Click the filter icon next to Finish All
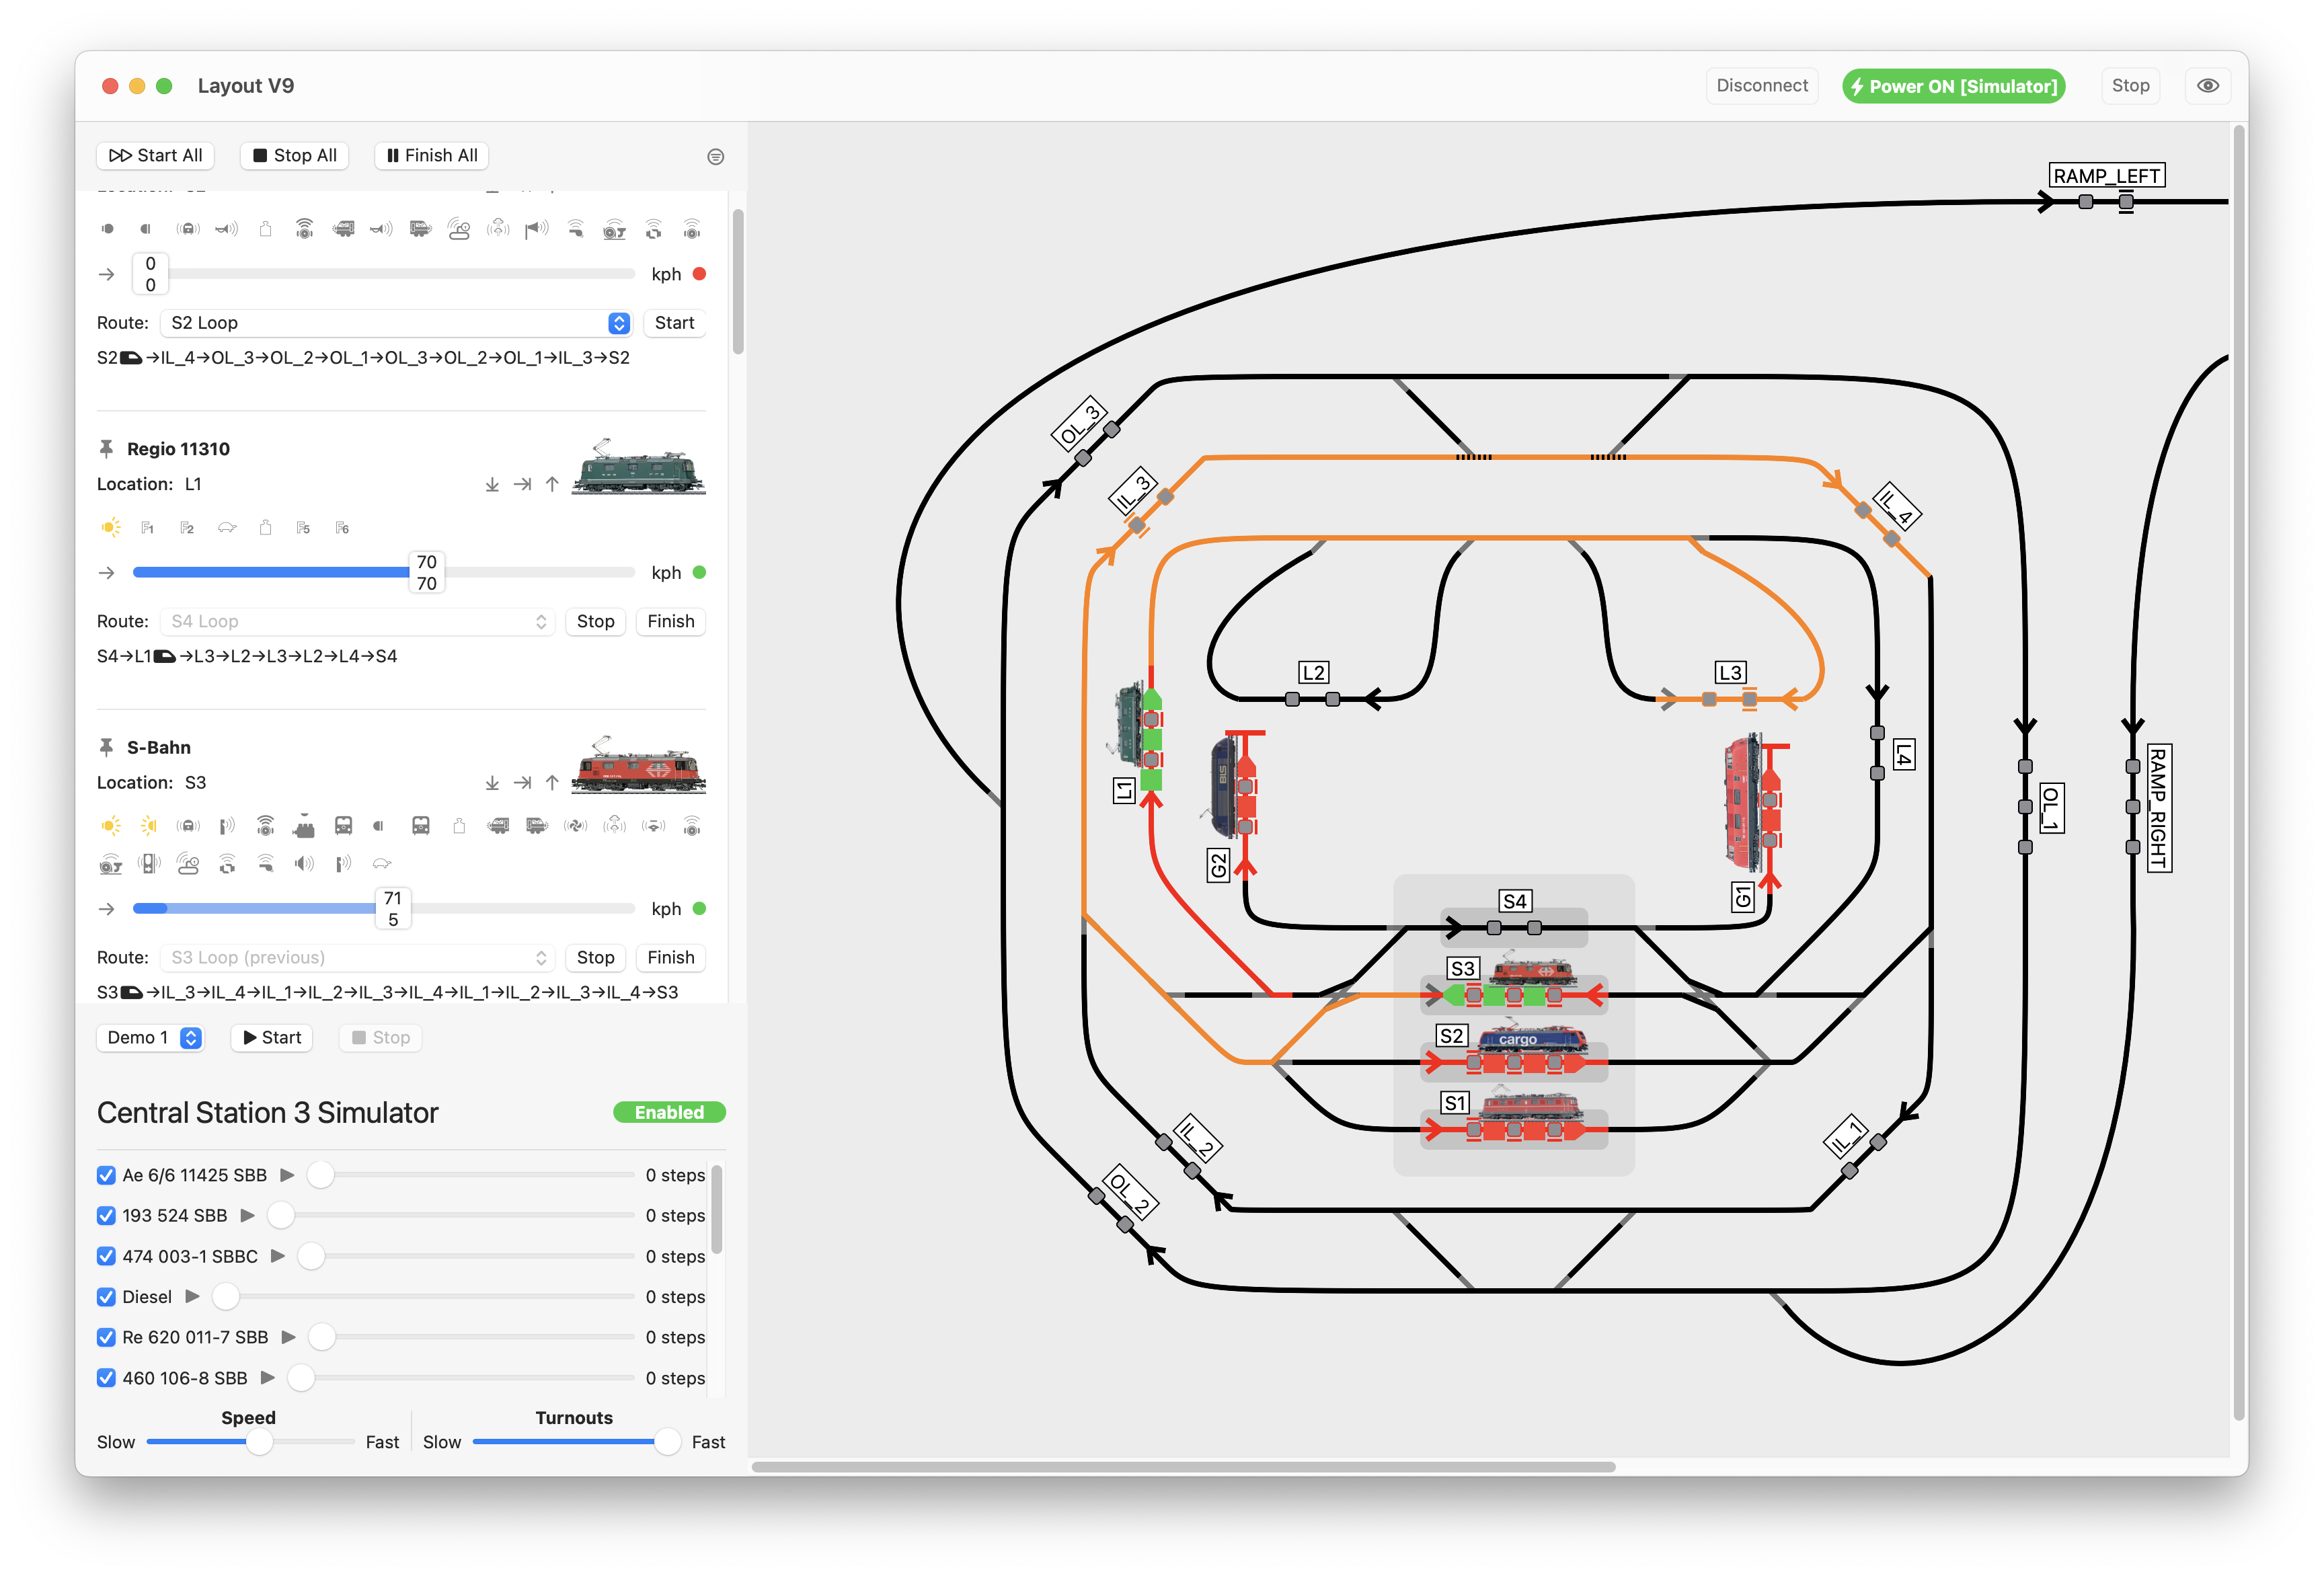Screen dimensions: 2324x1576 click(715, 156)
